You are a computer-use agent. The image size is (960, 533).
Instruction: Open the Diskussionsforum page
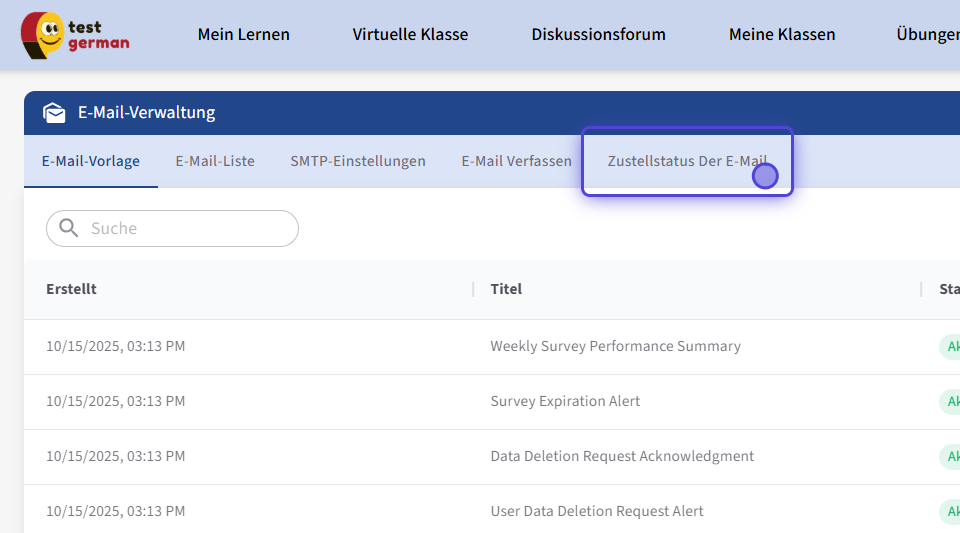tap(598, 34)
